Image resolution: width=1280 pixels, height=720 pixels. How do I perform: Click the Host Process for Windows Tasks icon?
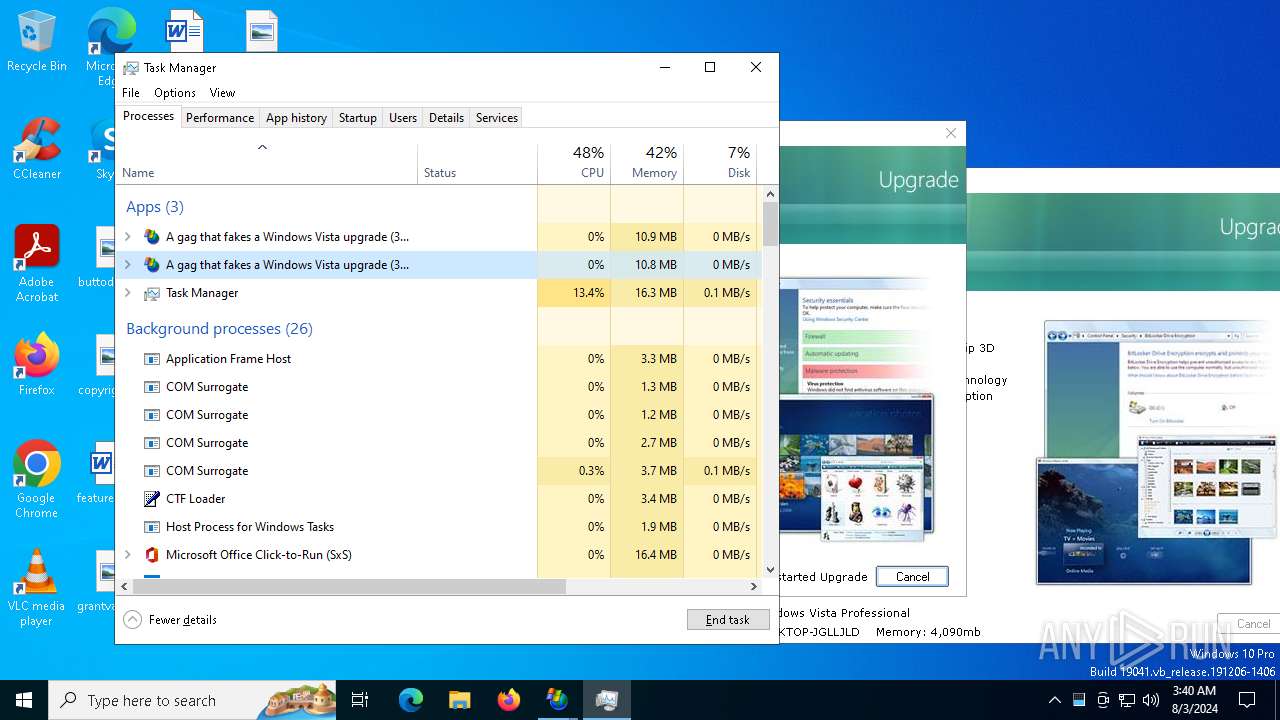[x=152, y=527]
